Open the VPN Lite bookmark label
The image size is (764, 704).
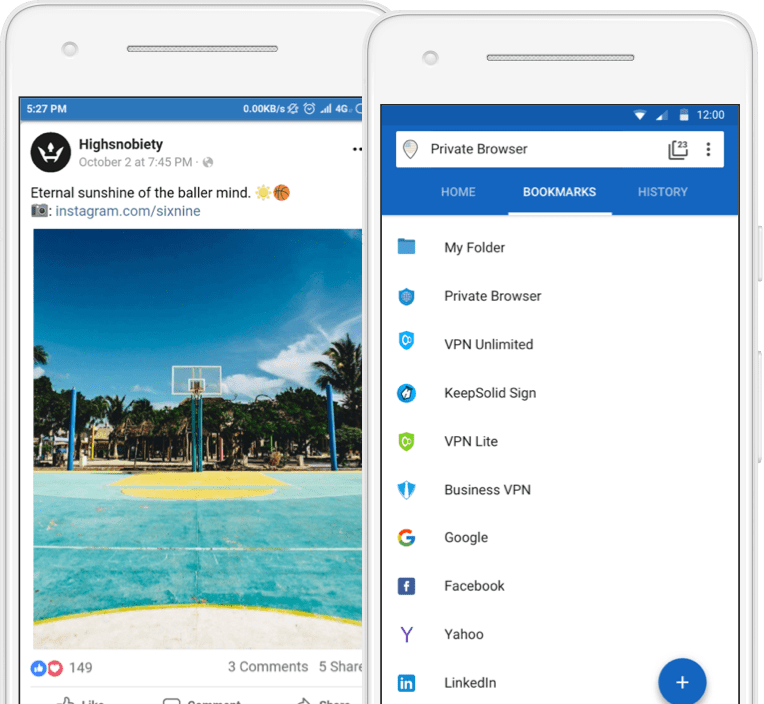pos(471,441)
